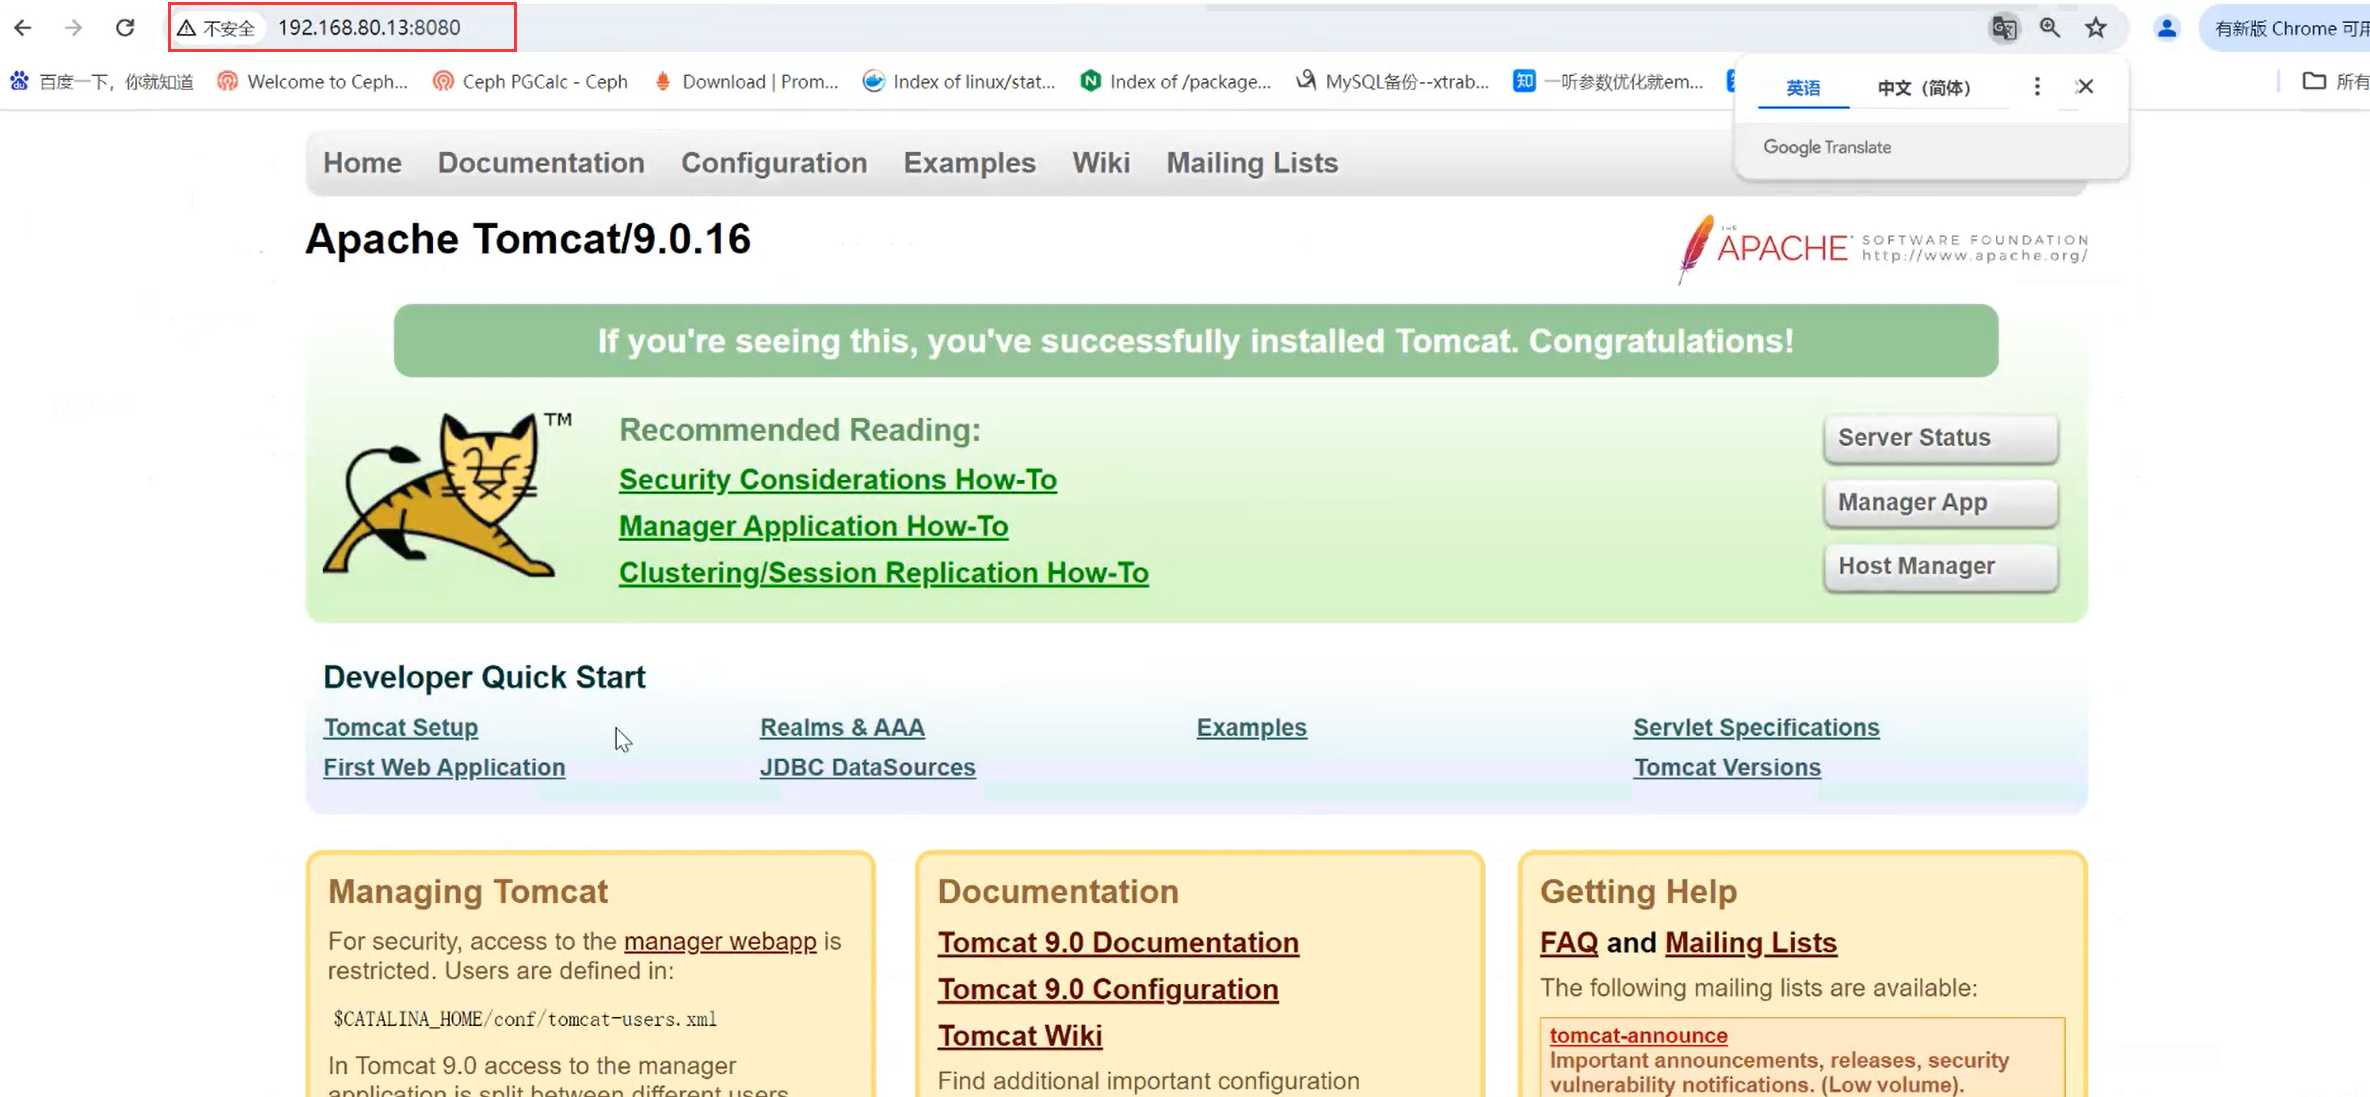2370x1097 pixels.
Task: Click the zoom magnifier icon in address bar
Action: (2050, 28)
